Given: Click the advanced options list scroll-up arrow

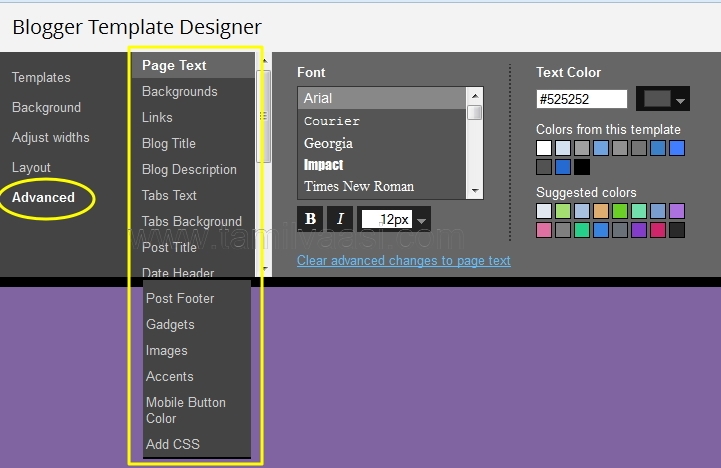Looking at the screenshot, I should point(264,61).
